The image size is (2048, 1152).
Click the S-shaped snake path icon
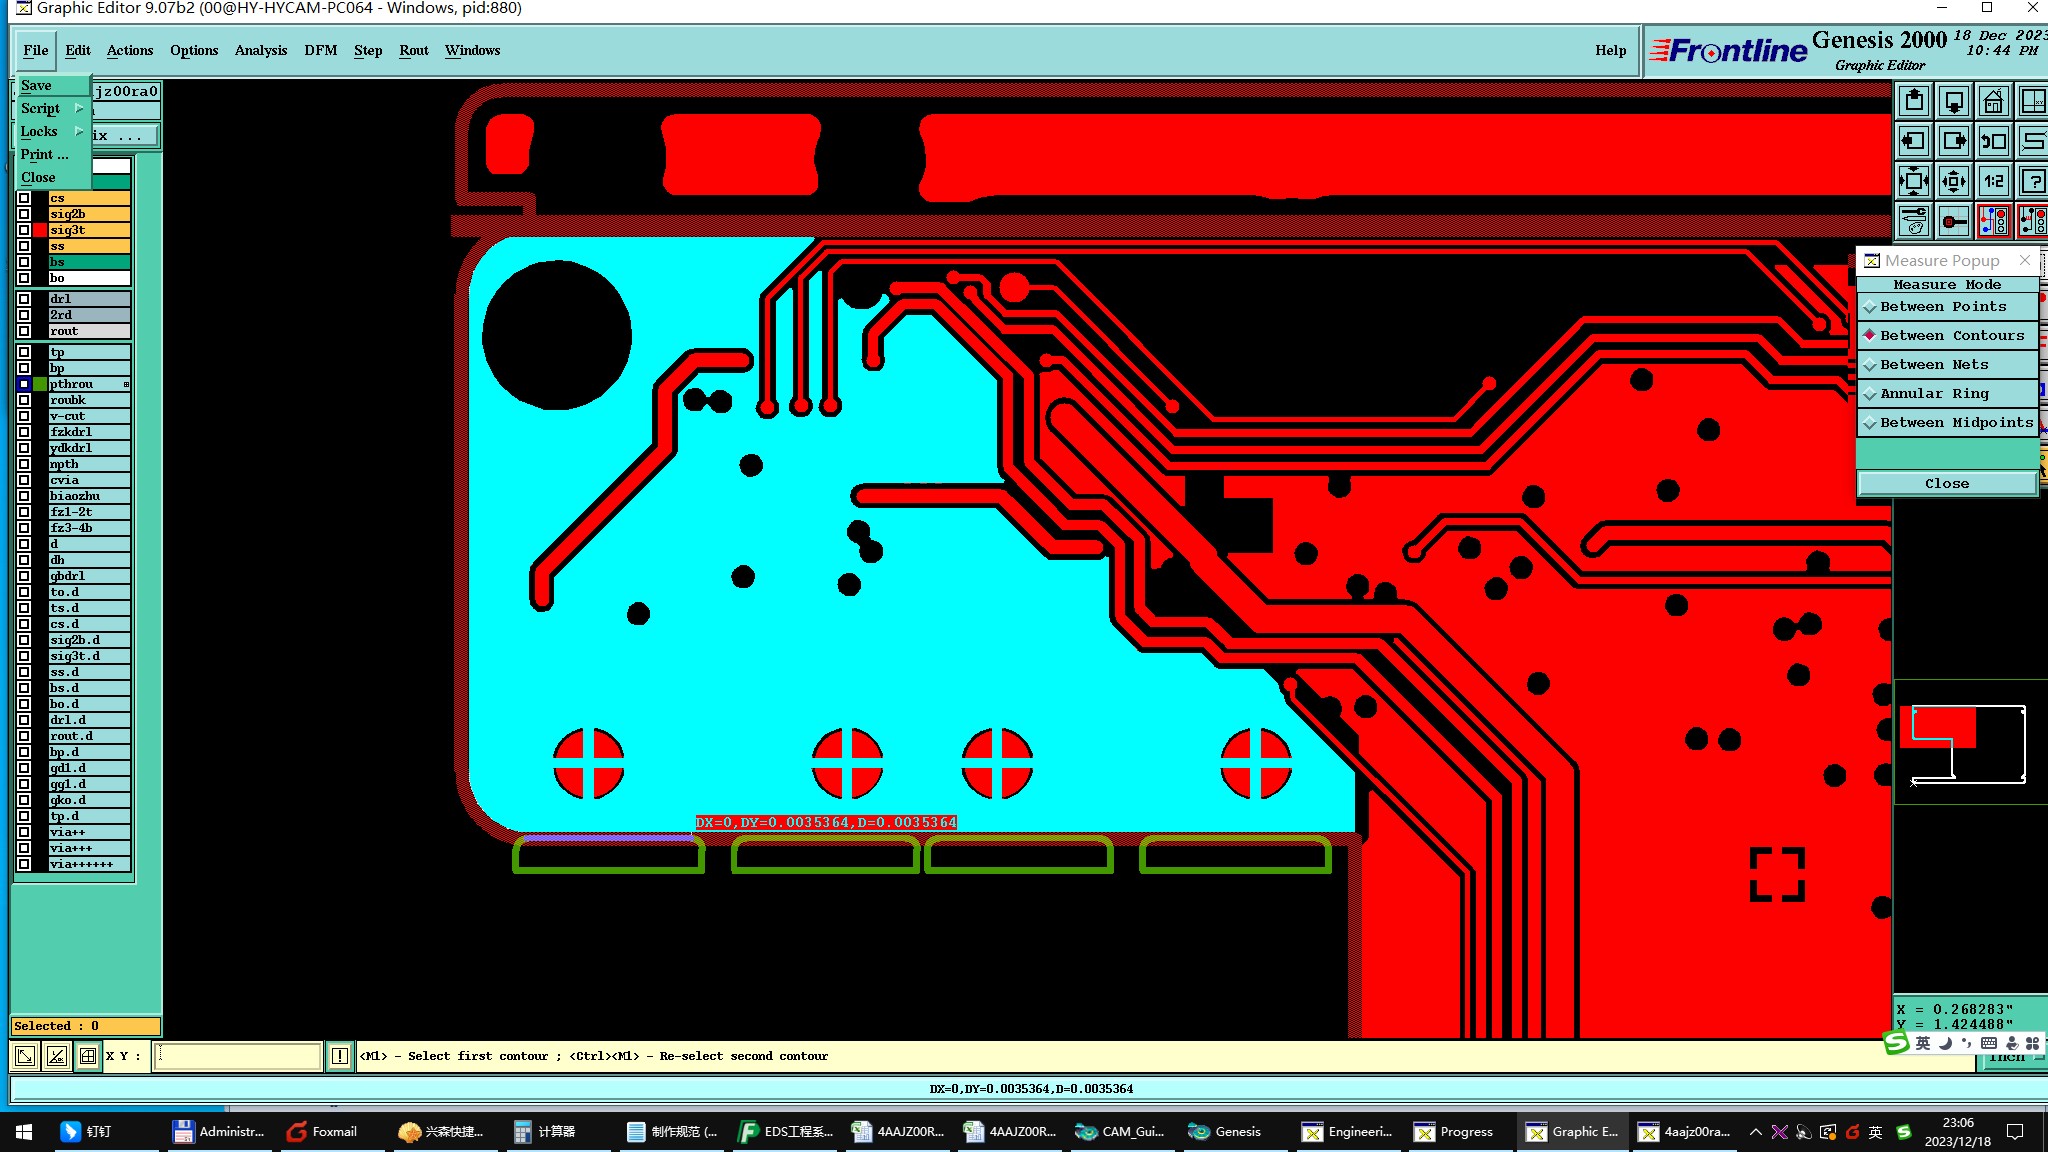2032,141
